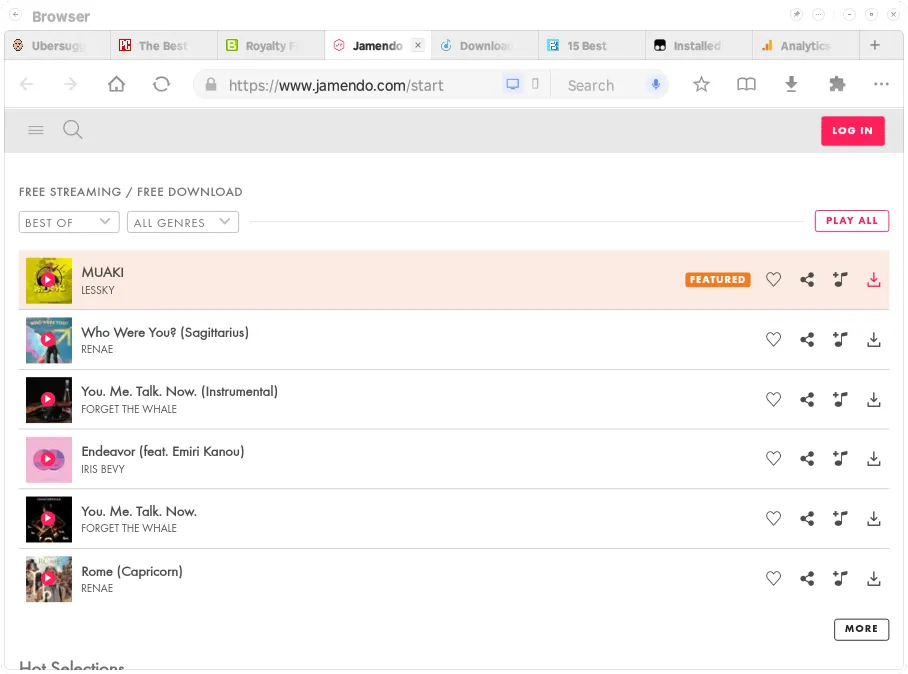Download You. Me. Talk. Now. (Instrumental)
Image resolution: width=908 pixels, height=674 pixels.
[x=873, y=399]
